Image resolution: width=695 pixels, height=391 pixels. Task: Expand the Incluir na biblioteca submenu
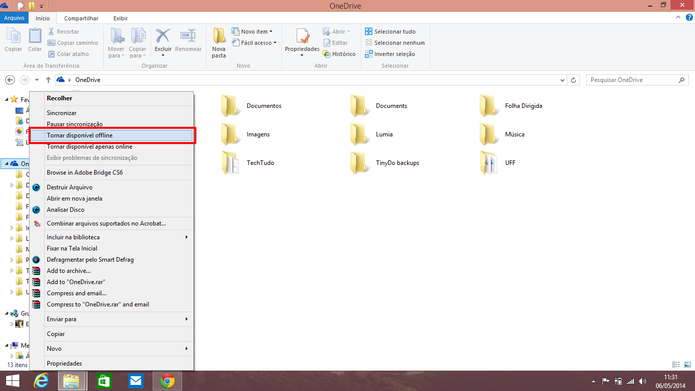click(112, 237)
